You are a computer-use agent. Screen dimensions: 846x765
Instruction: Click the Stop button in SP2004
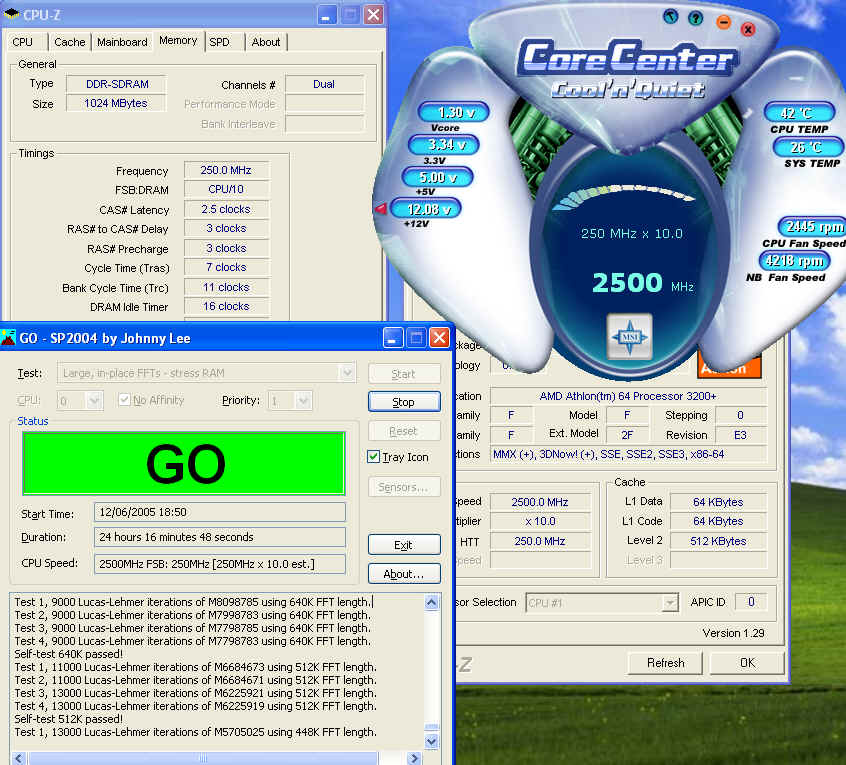[x=404, y=402]
